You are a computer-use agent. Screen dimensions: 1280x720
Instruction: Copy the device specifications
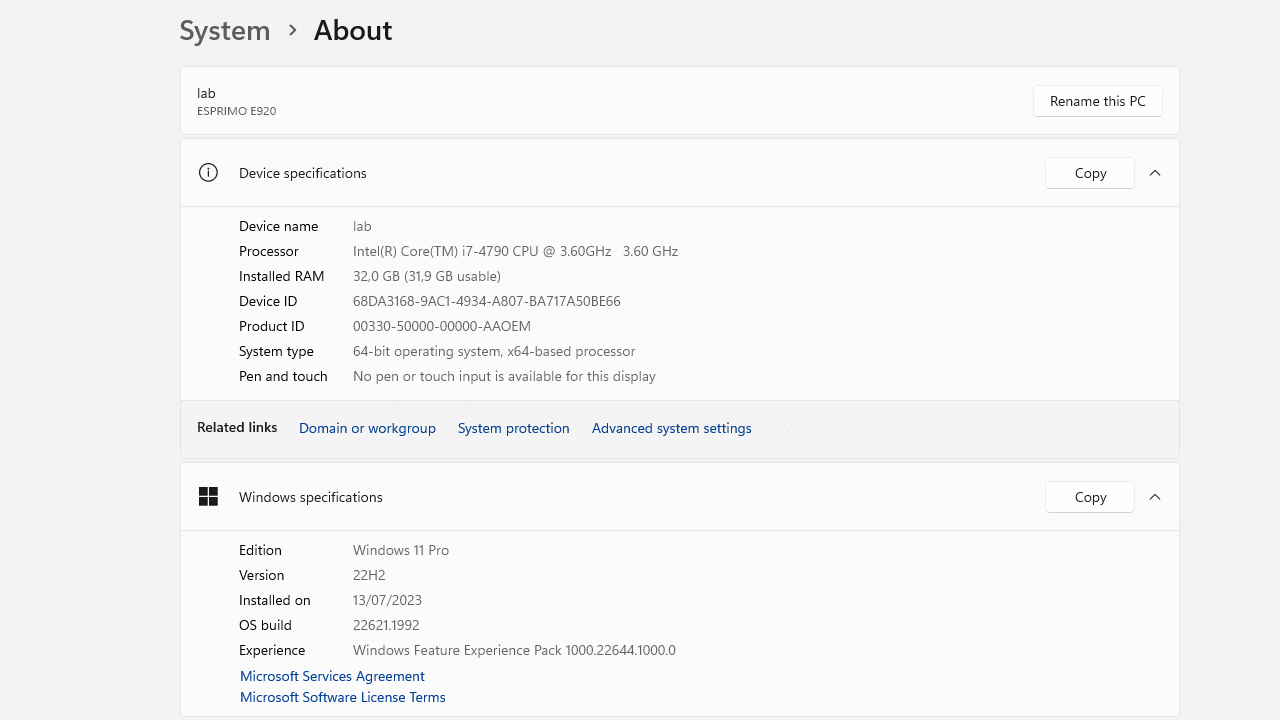pyautogui.click(x=1090, y=173)
